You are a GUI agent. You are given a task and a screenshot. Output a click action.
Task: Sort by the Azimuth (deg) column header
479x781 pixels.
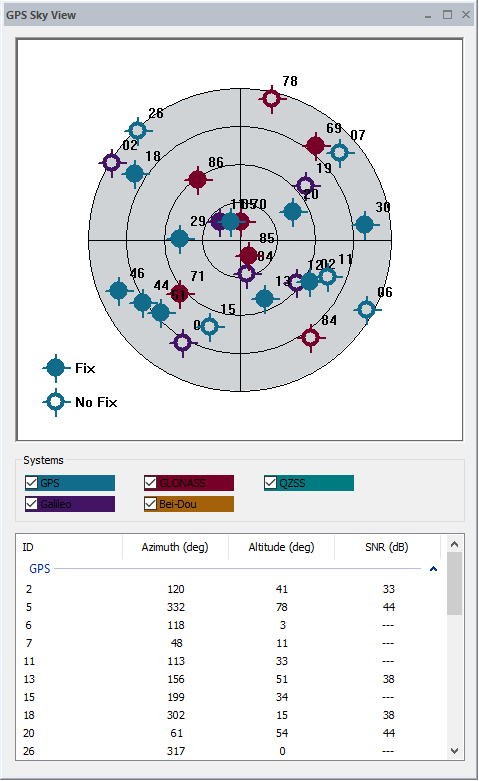pos(175,547)
